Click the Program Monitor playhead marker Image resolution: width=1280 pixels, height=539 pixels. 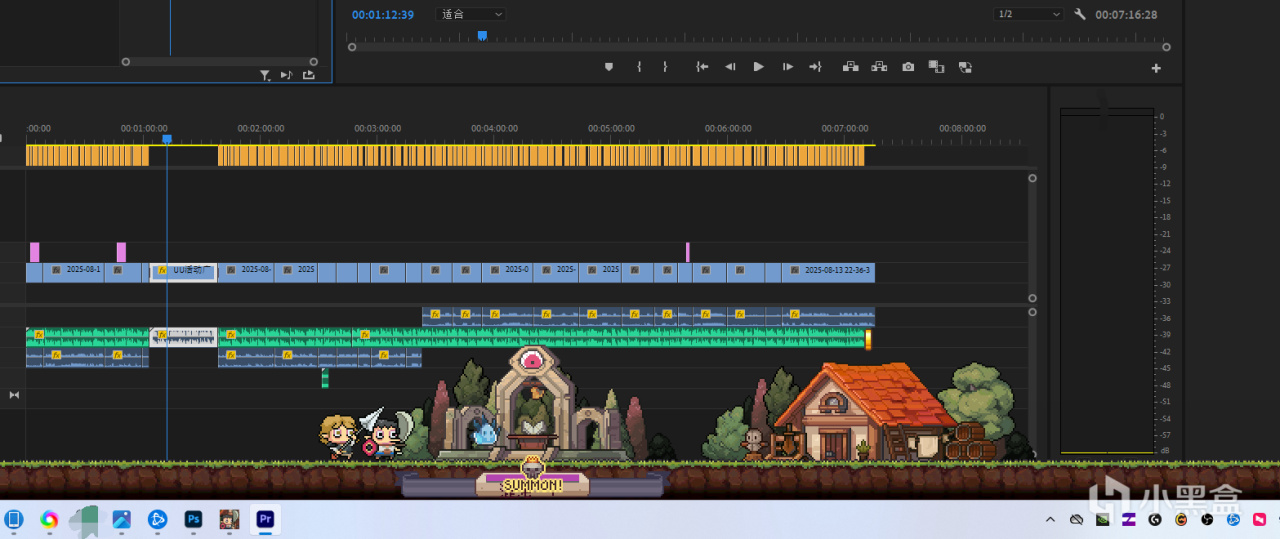(482, 35)
